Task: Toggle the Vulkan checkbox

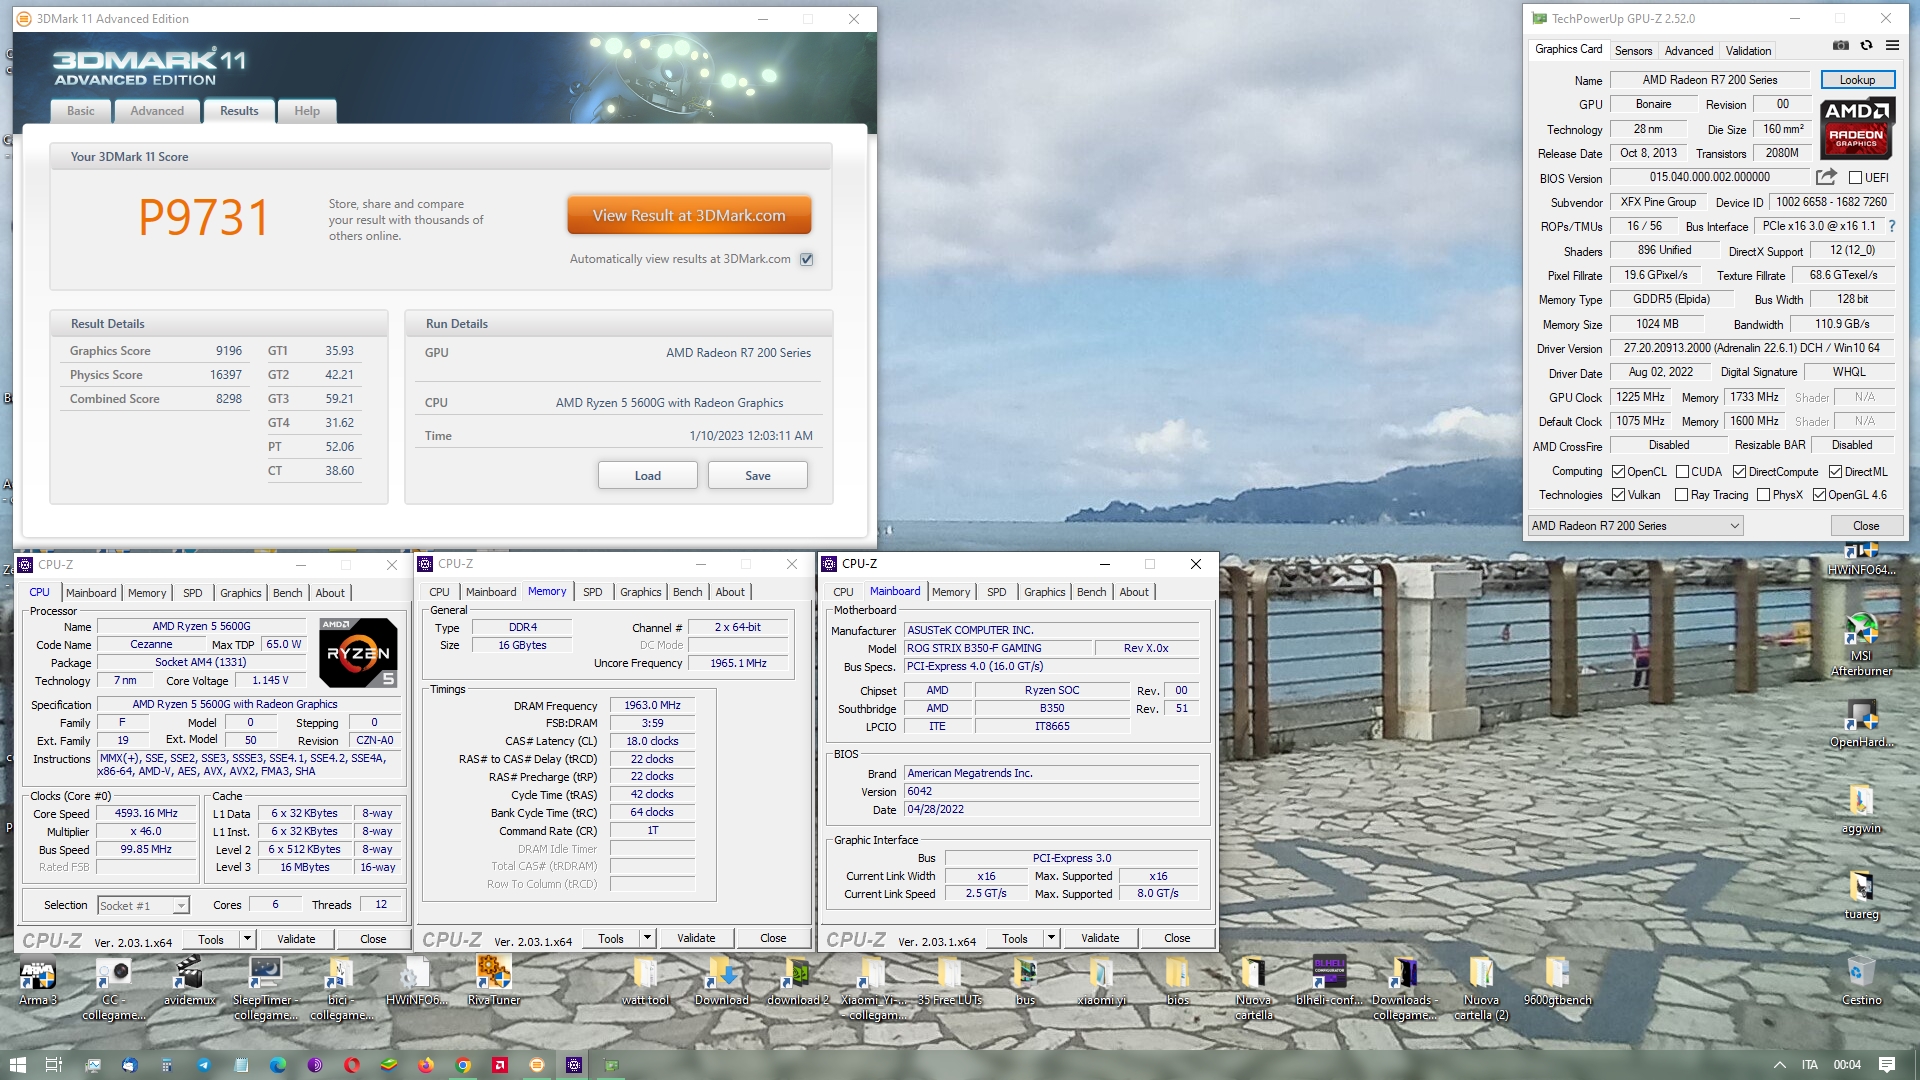Action: tap(1618, 495)
